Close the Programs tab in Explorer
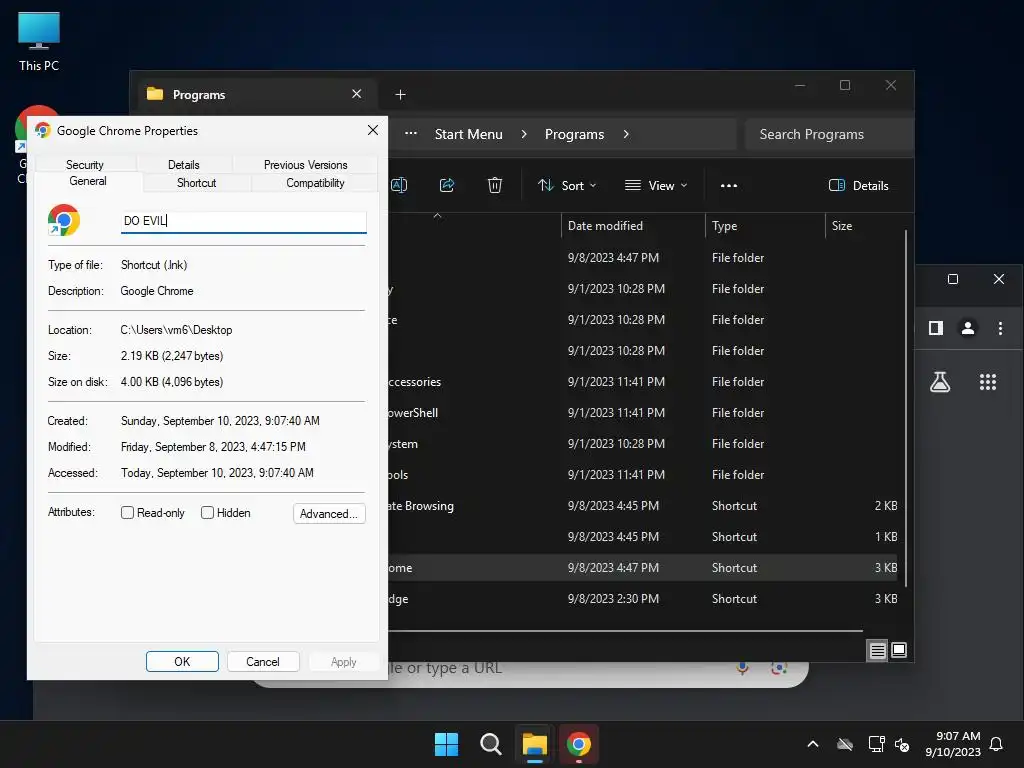This screenshot has width=1024, height=768. [x=357, y=94]
